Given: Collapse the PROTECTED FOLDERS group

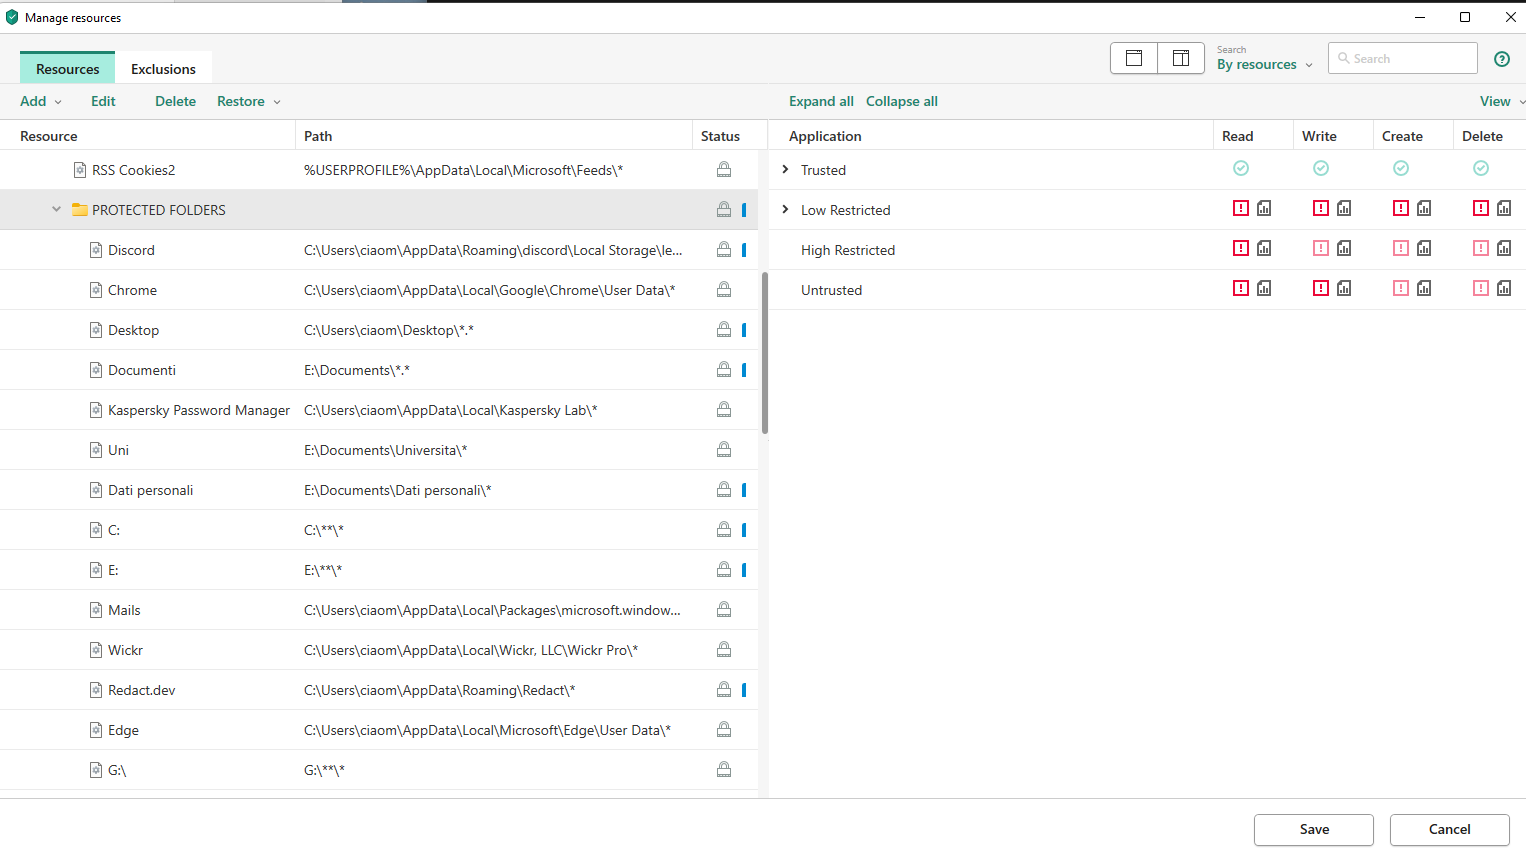Looking at the screenshot, I should pyautogui.click(x=56, y=210).
